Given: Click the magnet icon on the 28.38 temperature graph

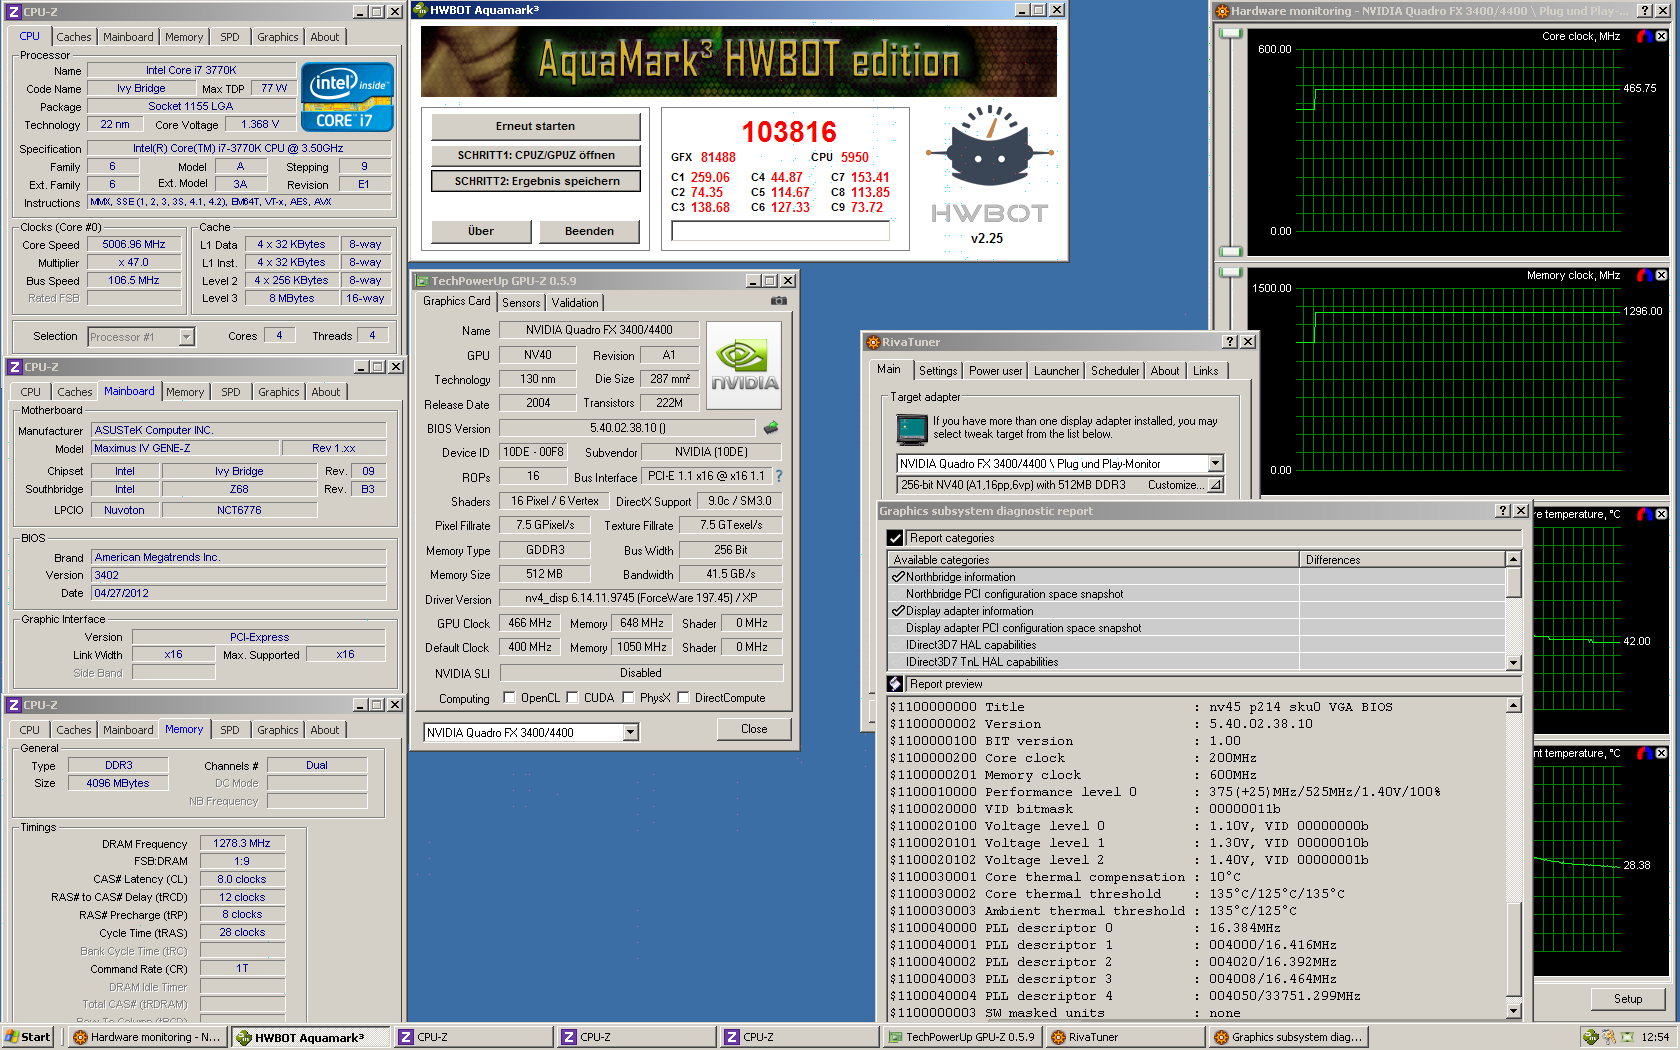Looking at the screenshot, I should [x=1645, y=753].
